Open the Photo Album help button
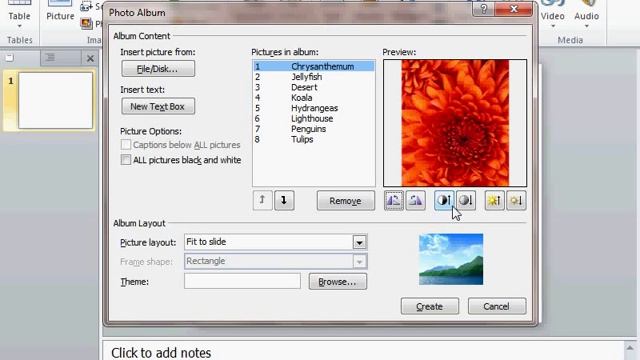Image resolution: width=640 pixels, height=360 pixels. [x=483, y=9]
